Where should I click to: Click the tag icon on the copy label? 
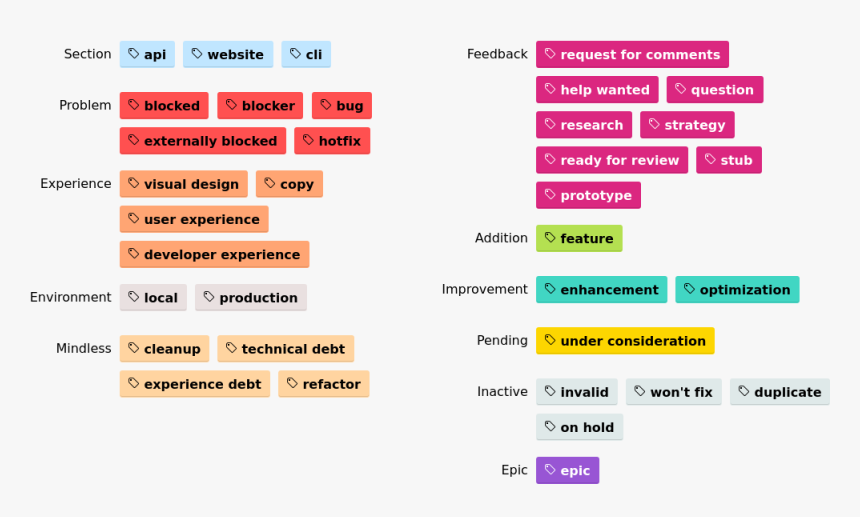click(x=270, y=183)
